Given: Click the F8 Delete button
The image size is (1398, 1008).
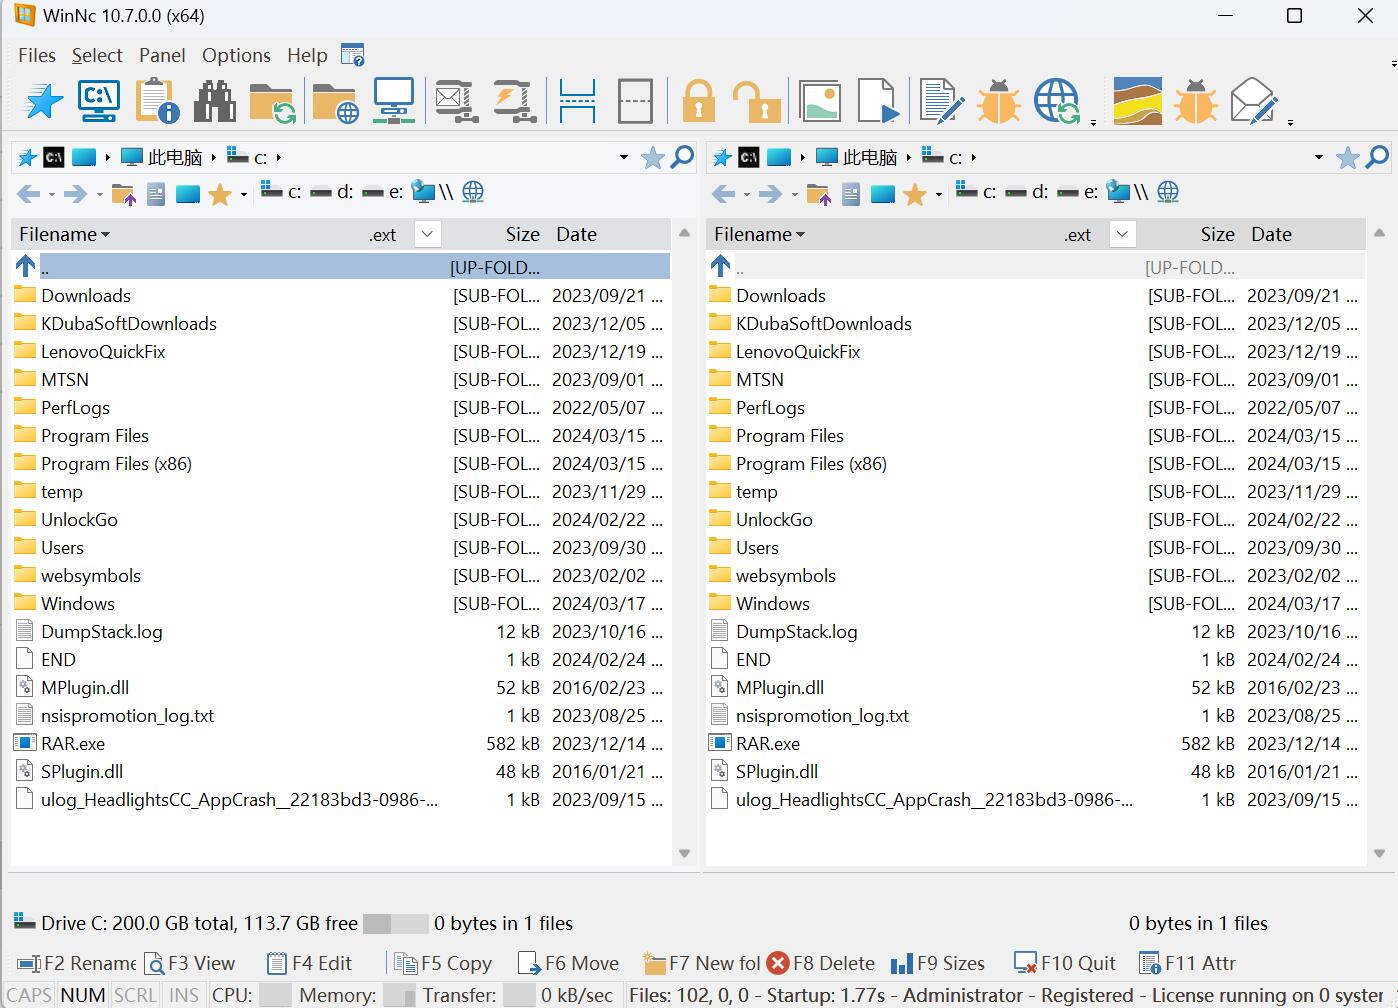Looking at the screenshot, I should 821,963.
